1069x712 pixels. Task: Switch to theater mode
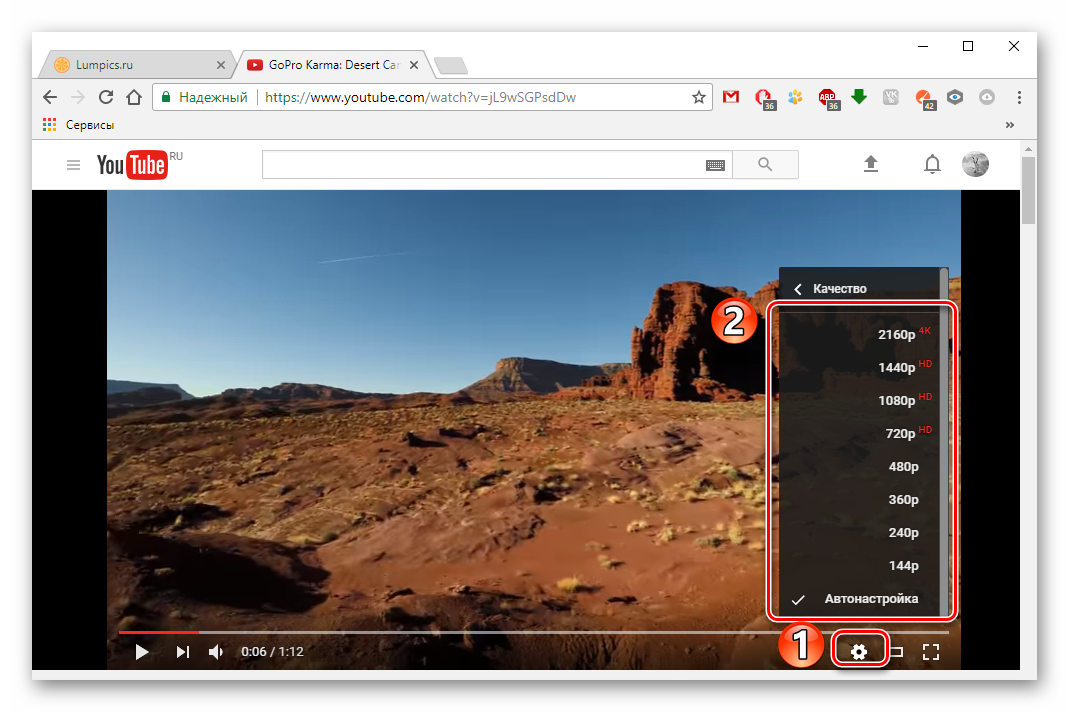[x=897, y=652]
